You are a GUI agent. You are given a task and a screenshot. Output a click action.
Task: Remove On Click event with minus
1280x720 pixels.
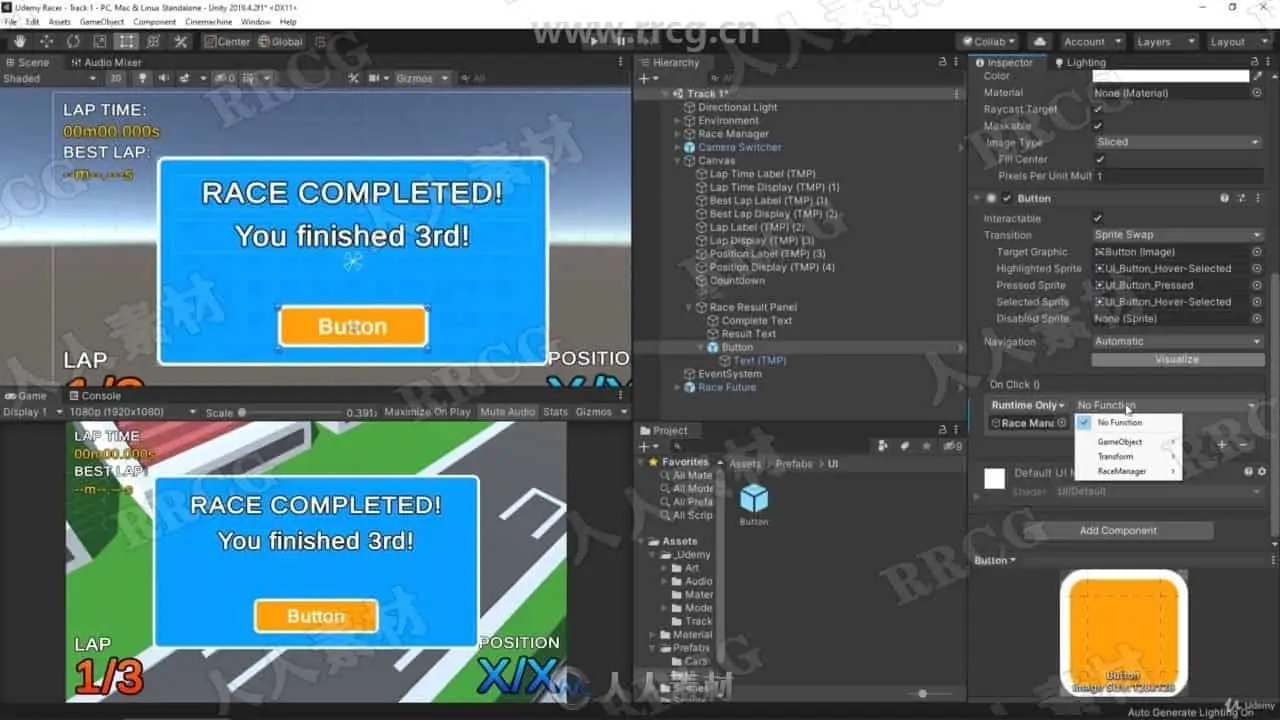tap(1243, 444)
